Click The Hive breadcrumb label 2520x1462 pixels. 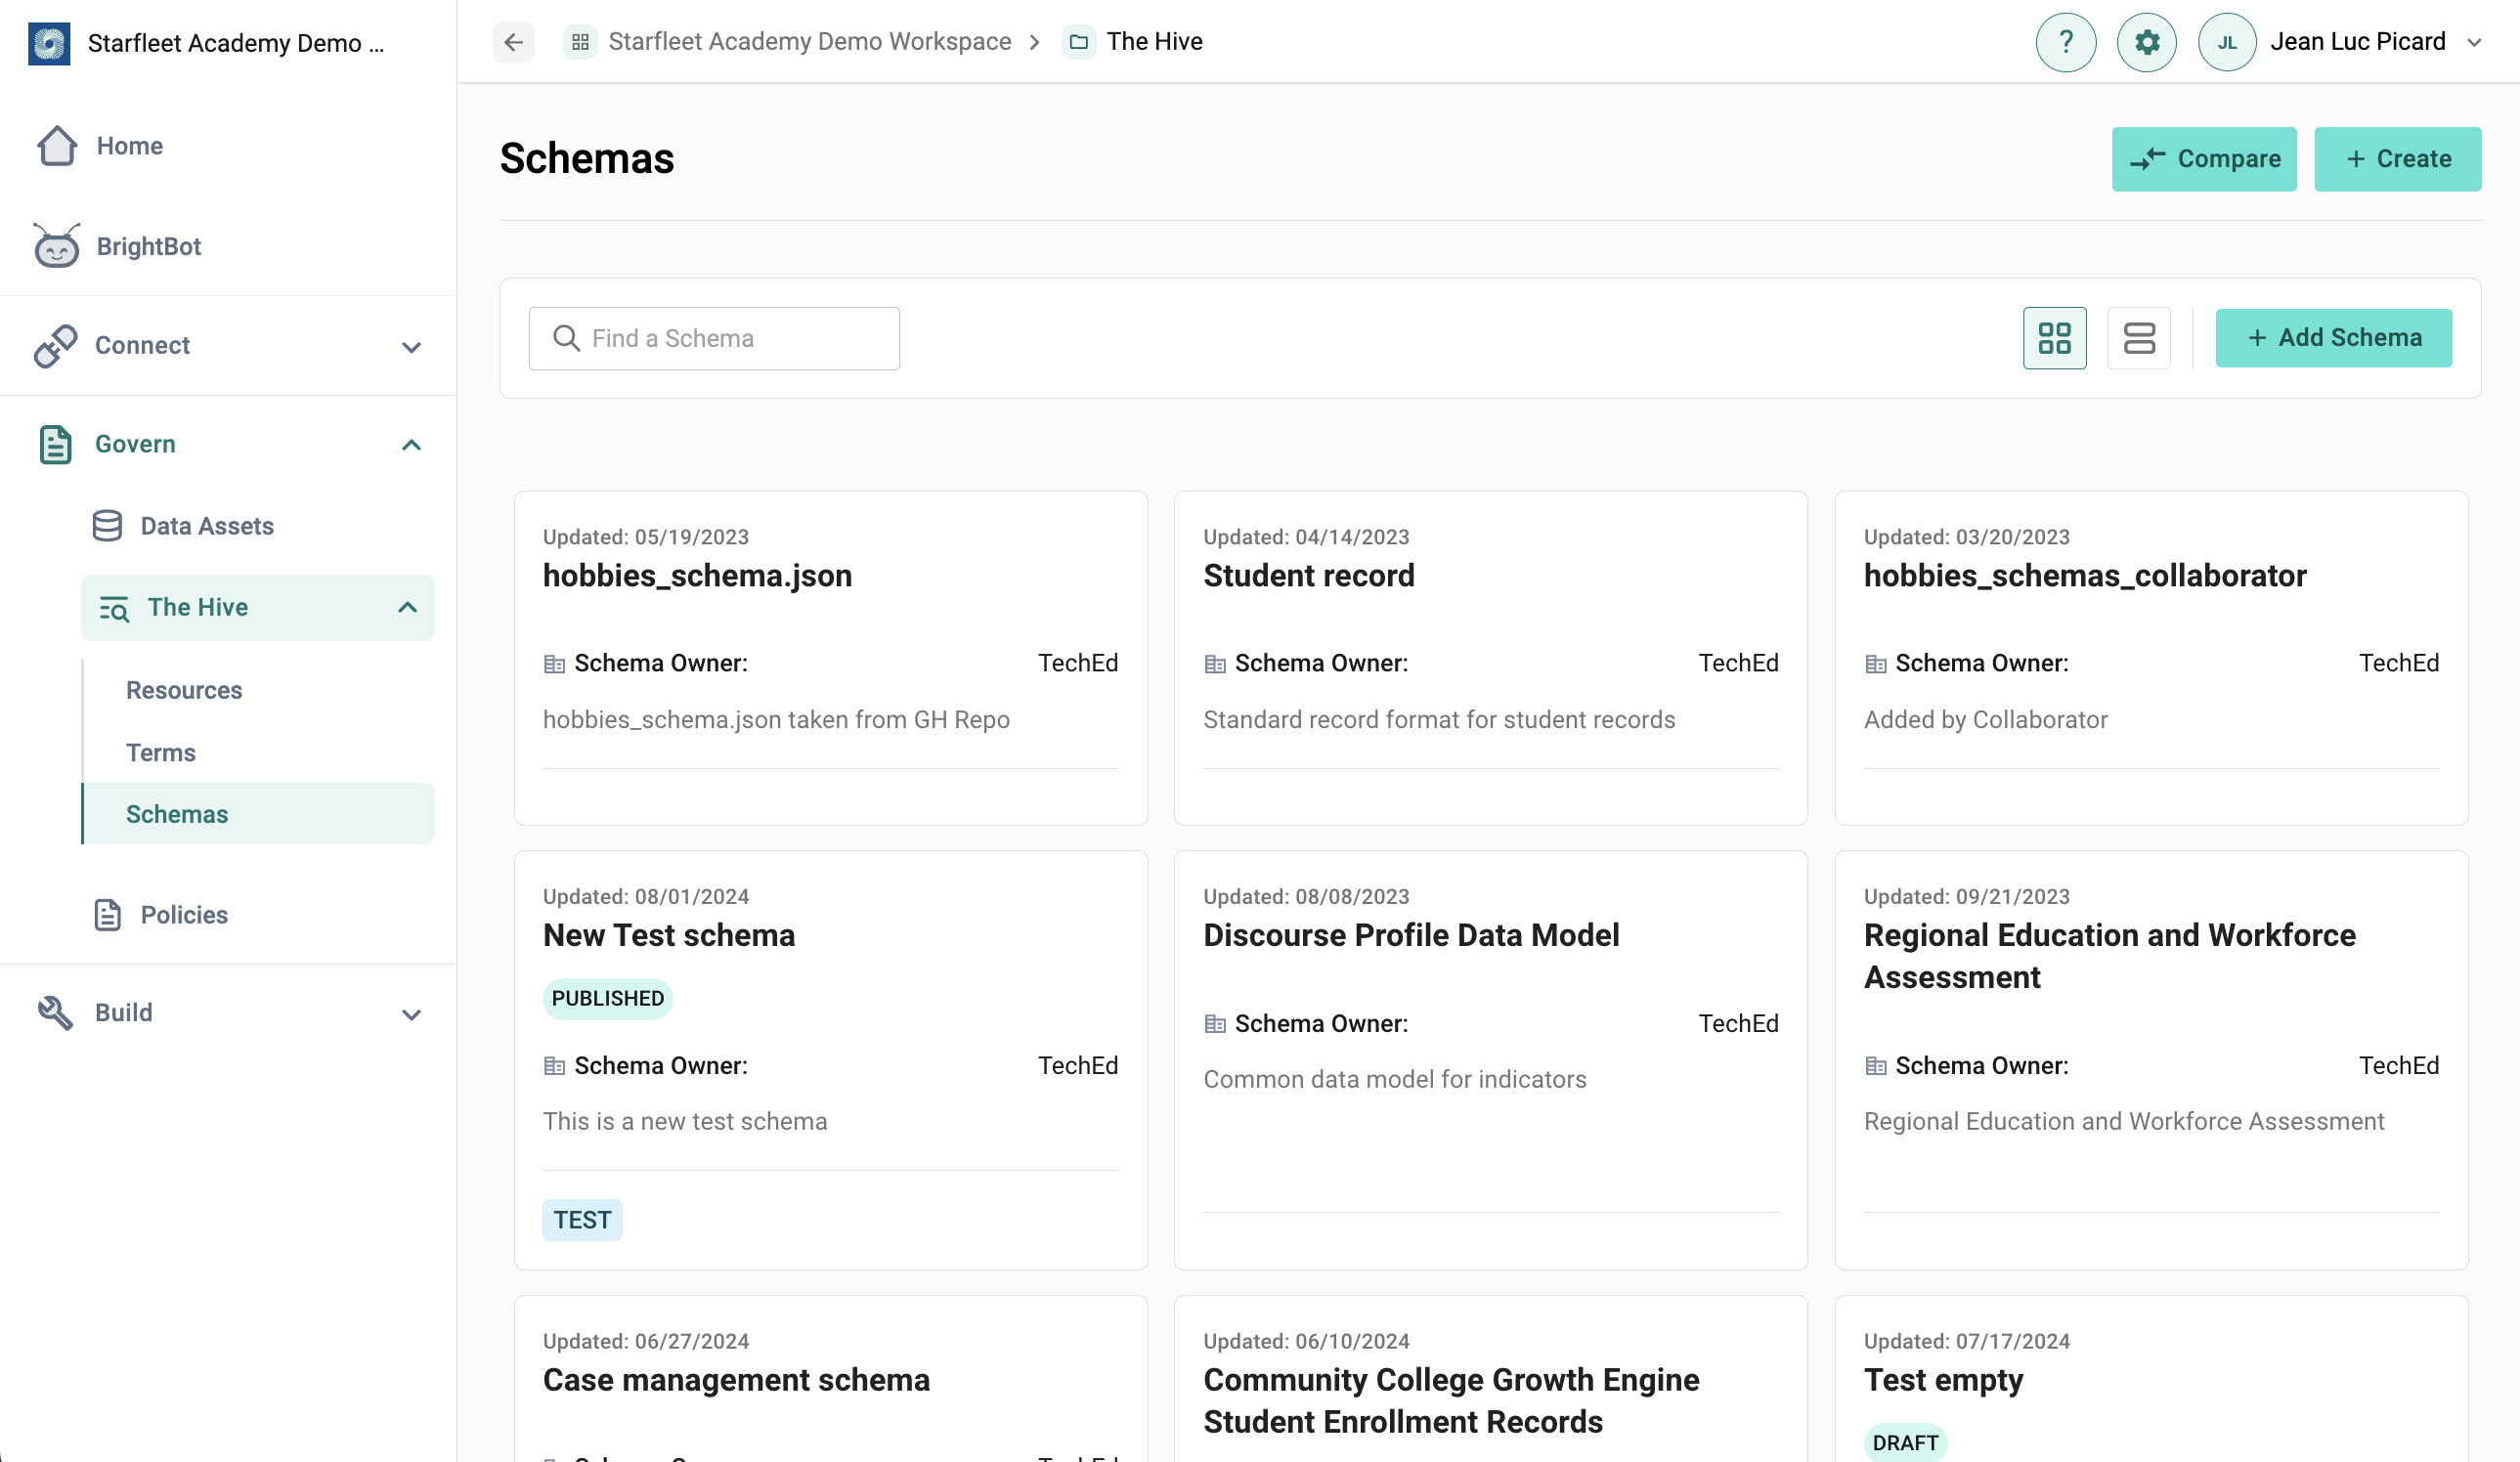pyautogui.click(x=1154, y=42)
